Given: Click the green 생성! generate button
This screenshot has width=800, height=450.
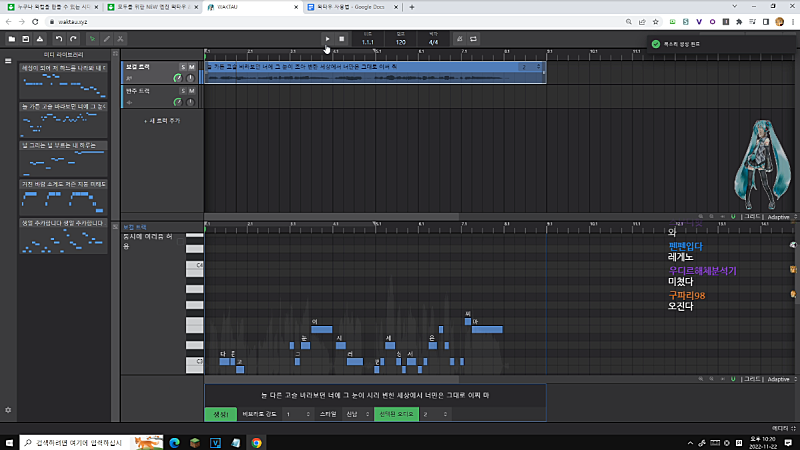Looking at the screenshot, I should coord(221,414).
